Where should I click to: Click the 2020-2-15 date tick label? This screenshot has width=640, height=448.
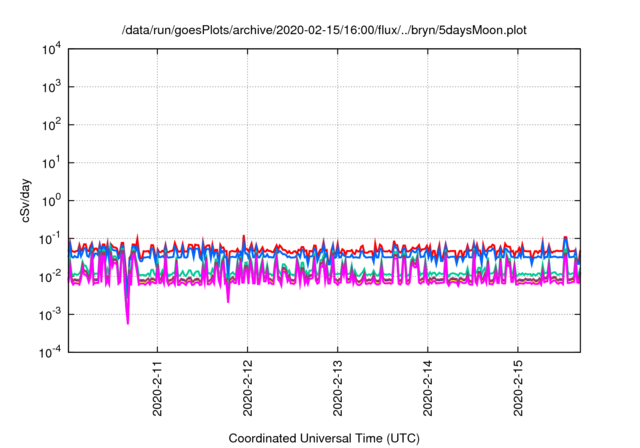(x=518, y=388)
